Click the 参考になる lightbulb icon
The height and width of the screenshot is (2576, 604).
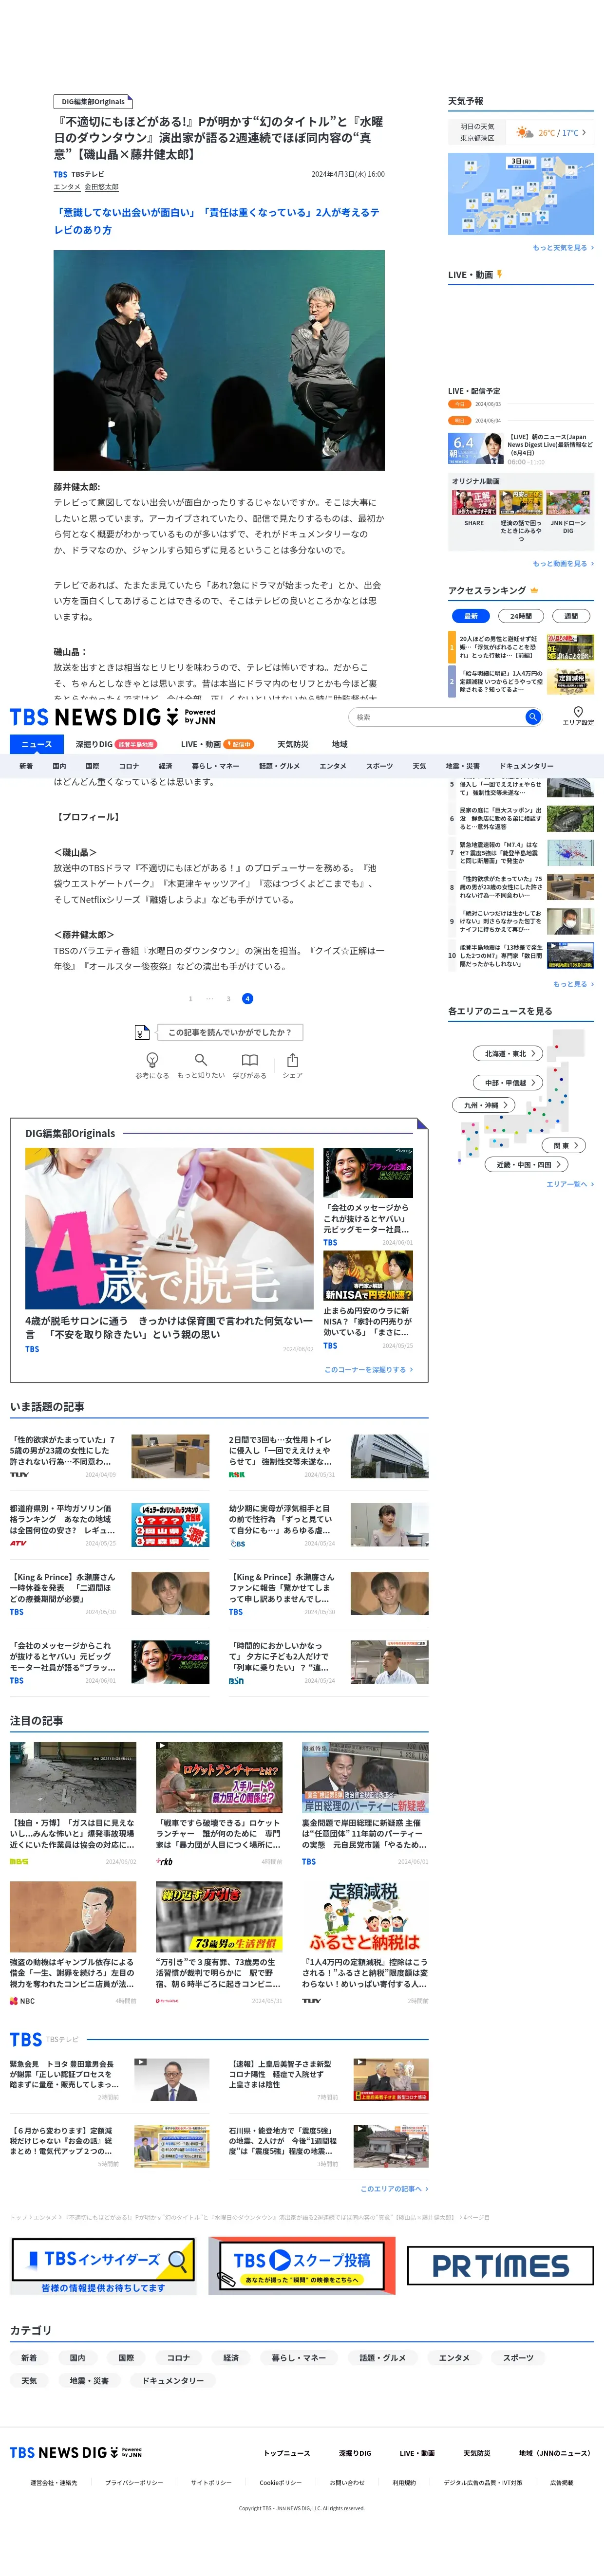[152, 1060]
